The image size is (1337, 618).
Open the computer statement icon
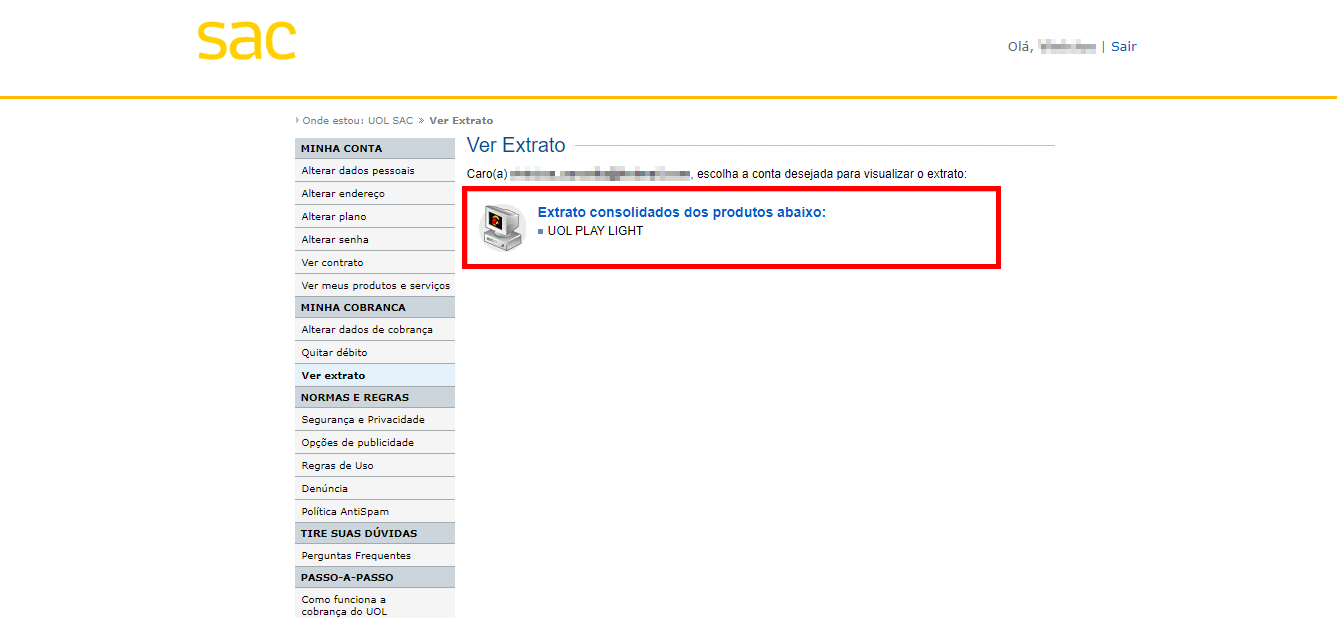(x=502, y=226)
